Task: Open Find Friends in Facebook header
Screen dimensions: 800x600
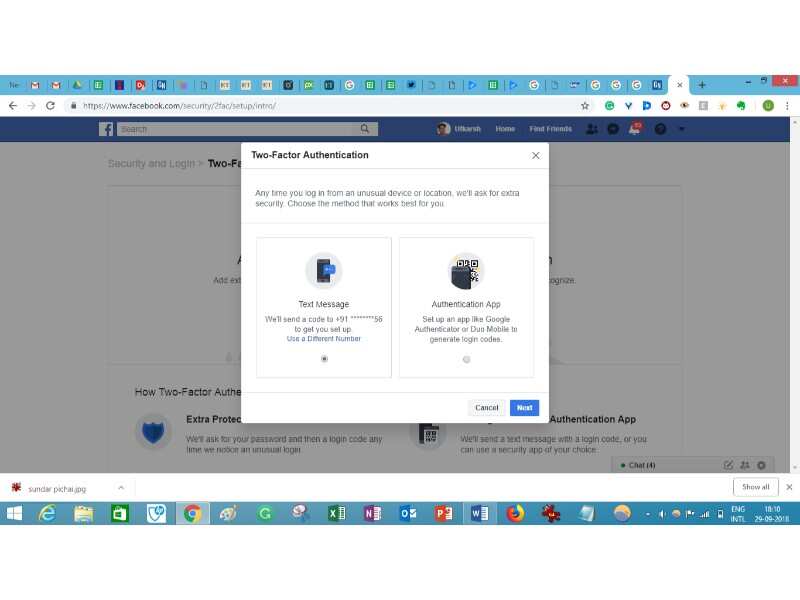Action: (x=550, y=129)
